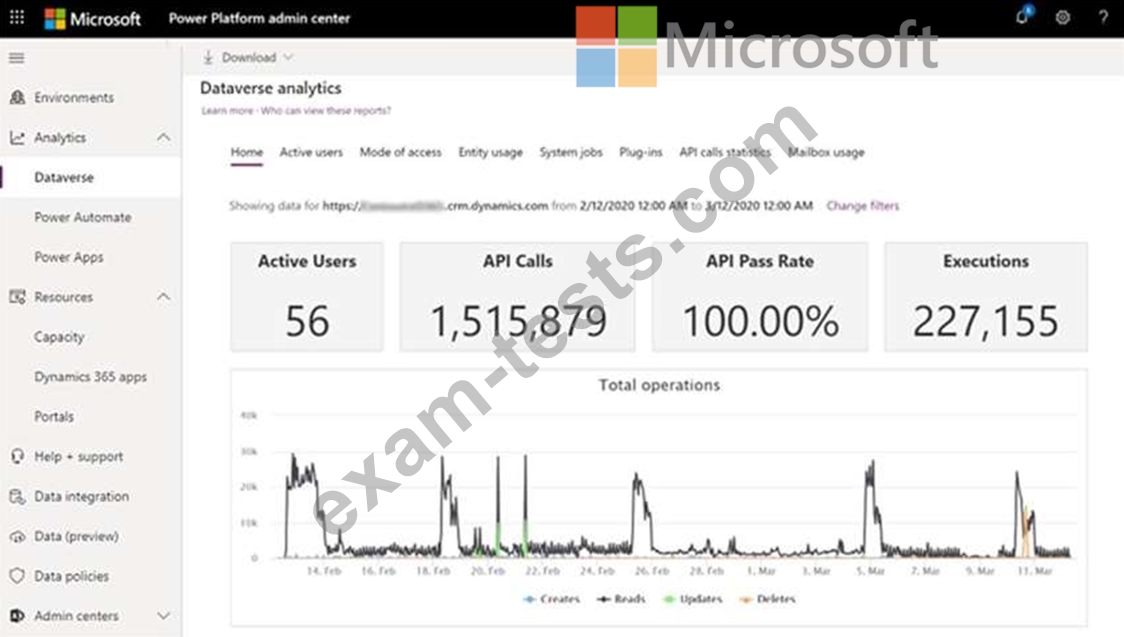This screenshot has height=637, width=1124.
Task: Click the Total operations chart title
Action: (x=659, y=385)
